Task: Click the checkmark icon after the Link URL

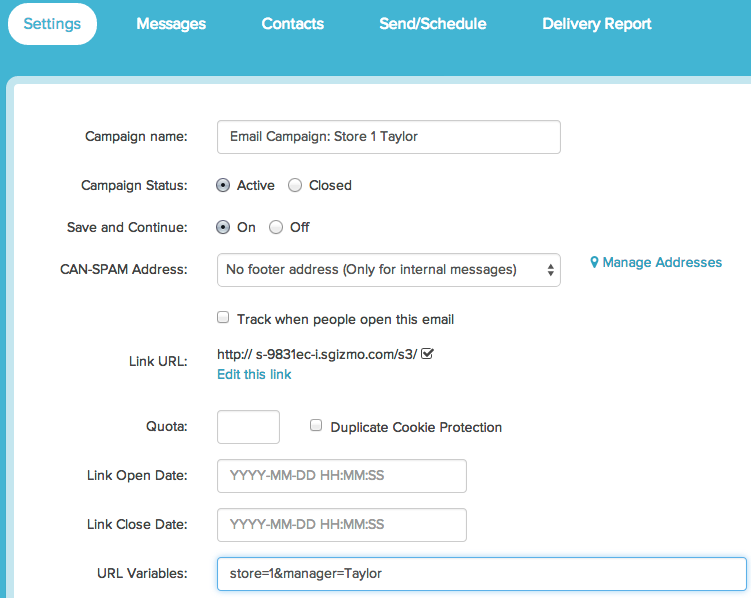Action: 427,354
